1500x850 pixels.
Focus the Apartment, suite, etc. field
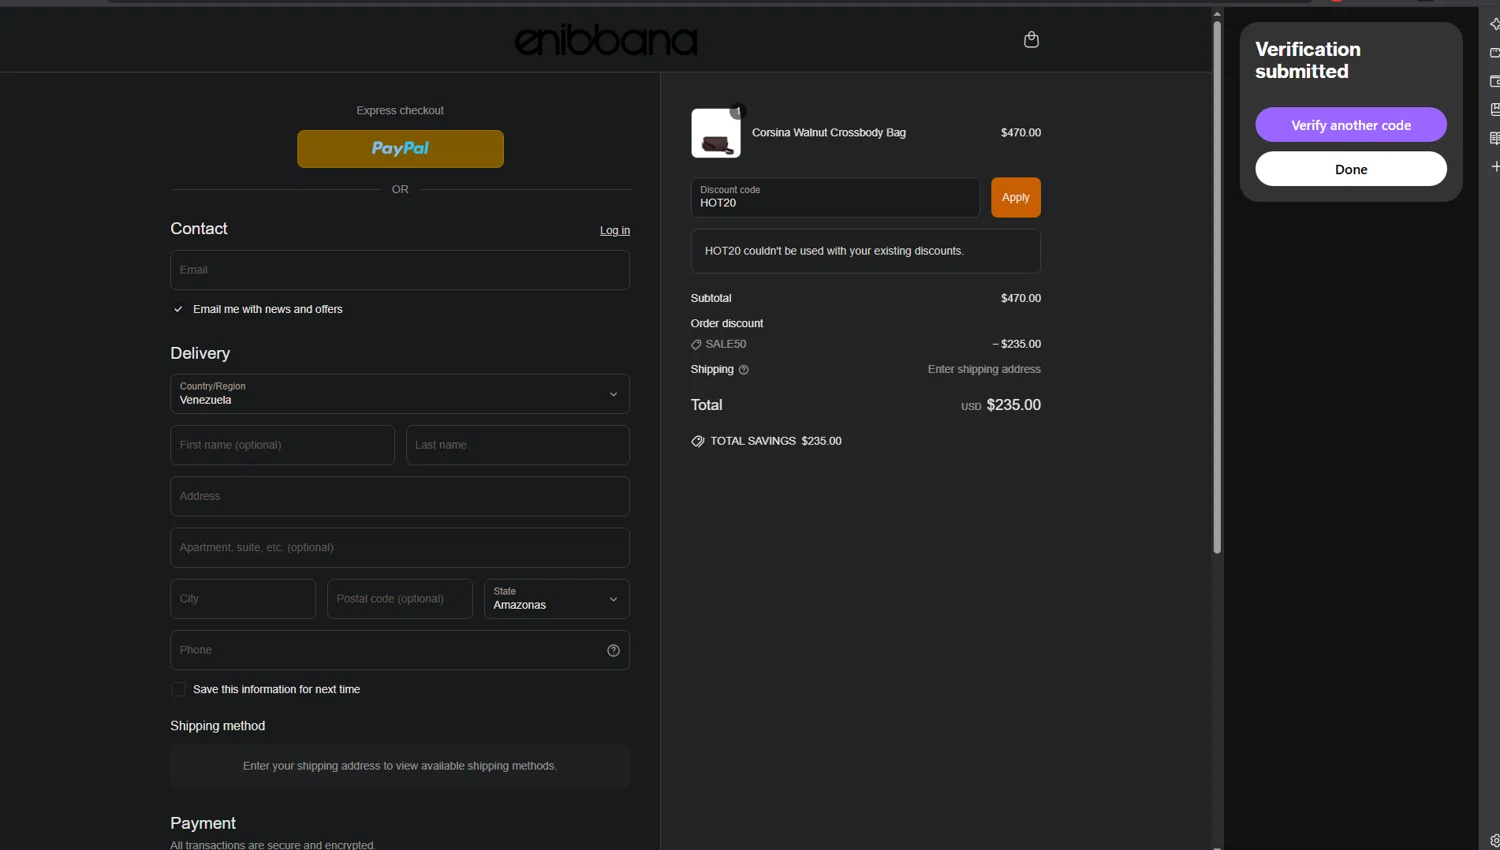click(400, 548)
